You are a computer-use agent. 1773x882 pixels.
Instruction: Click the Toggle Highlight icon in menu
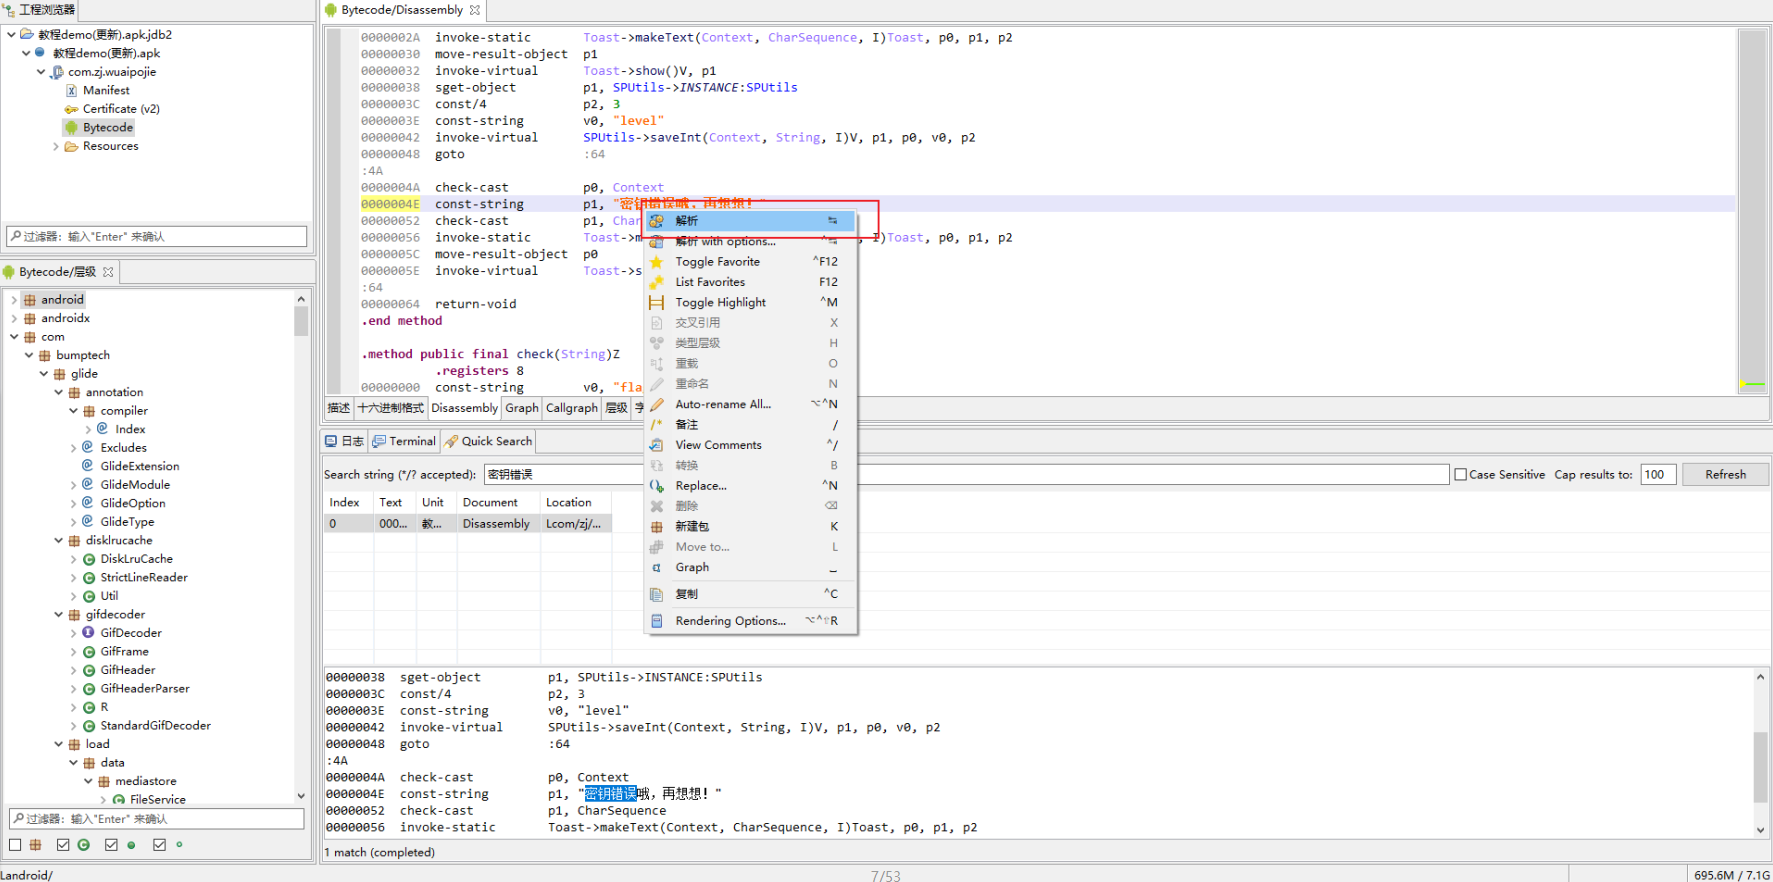[x=657, y=302]
